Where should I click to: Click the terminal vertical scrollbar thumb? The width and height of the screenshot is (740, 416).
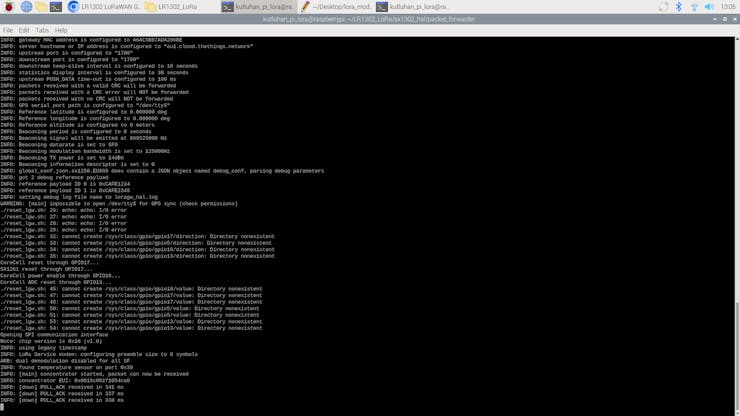[x=737, y=355]
